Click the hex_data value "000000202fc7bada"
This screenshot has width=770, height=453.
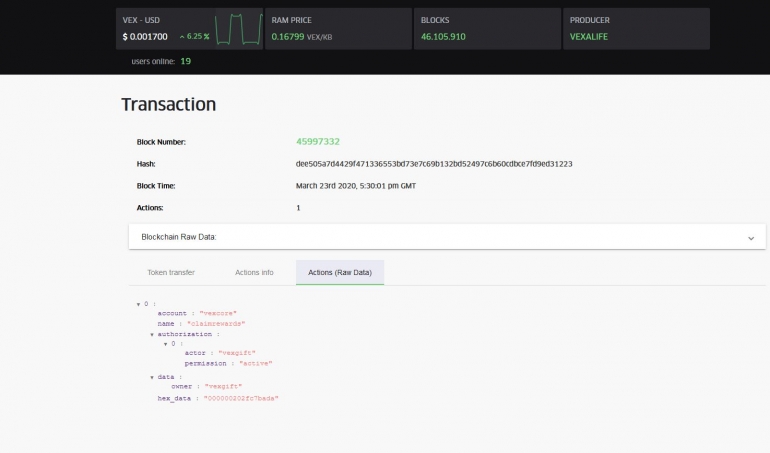point(241,398)
